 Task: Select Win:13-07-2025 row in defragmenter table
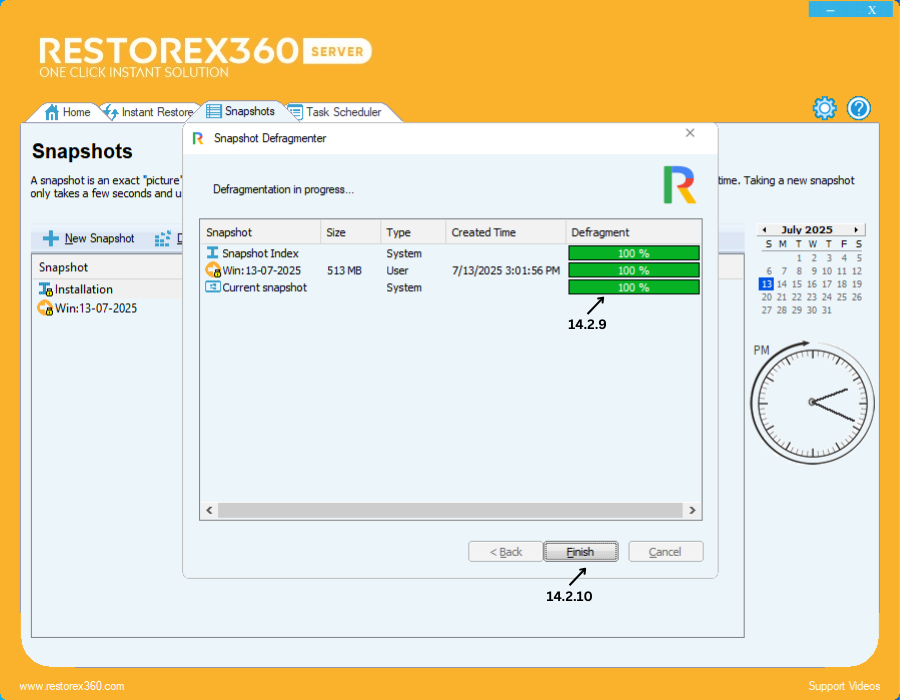[451, 270]
